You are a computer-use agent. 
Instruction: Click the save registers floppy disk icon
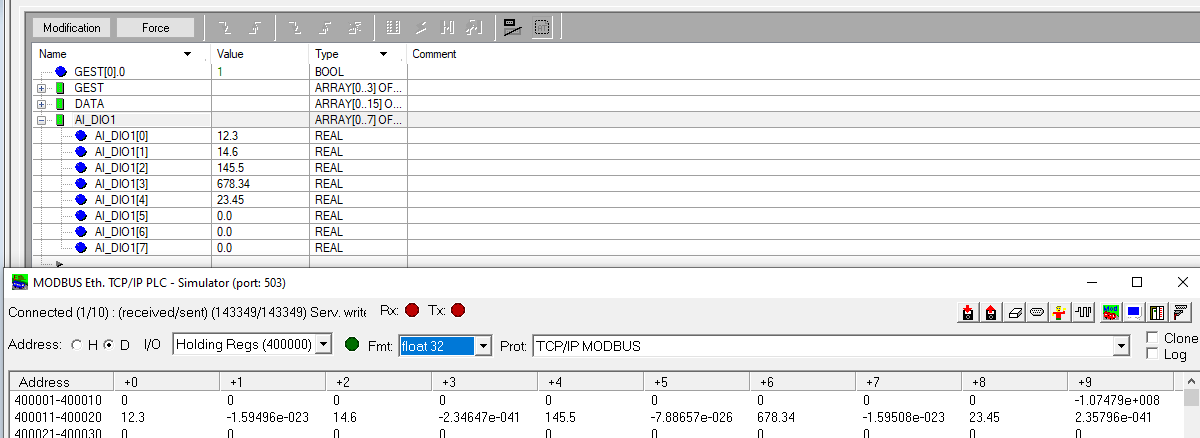(991, 313)
